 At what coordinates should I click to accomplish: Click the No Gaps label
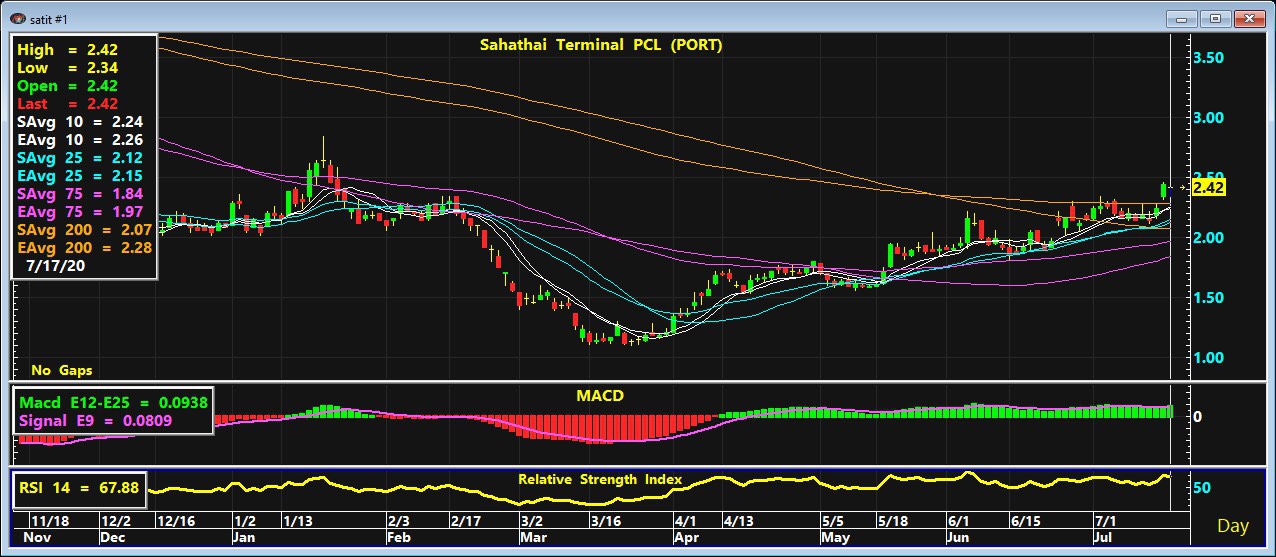pyautogui.click(x=62, y=370)
